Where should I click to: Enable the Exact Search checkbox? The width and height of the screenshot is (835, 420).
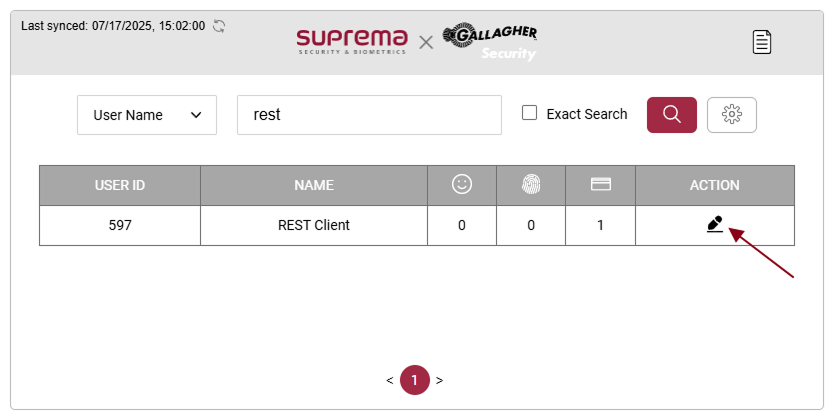530,113
